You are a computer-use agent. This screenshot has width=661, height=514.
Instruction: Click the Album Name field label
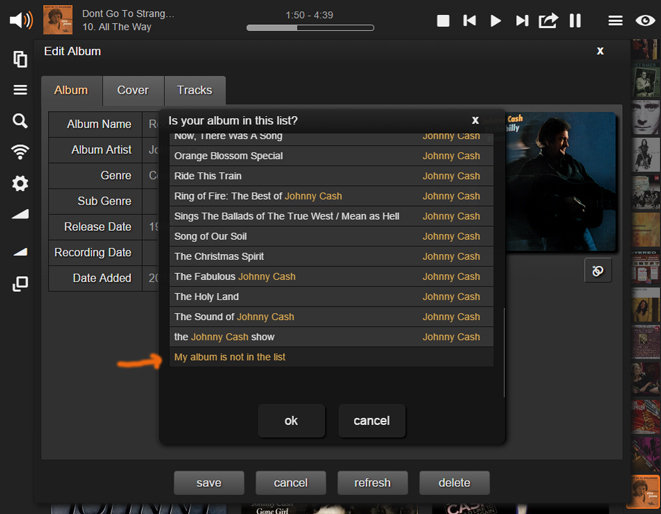click(99, 124)
